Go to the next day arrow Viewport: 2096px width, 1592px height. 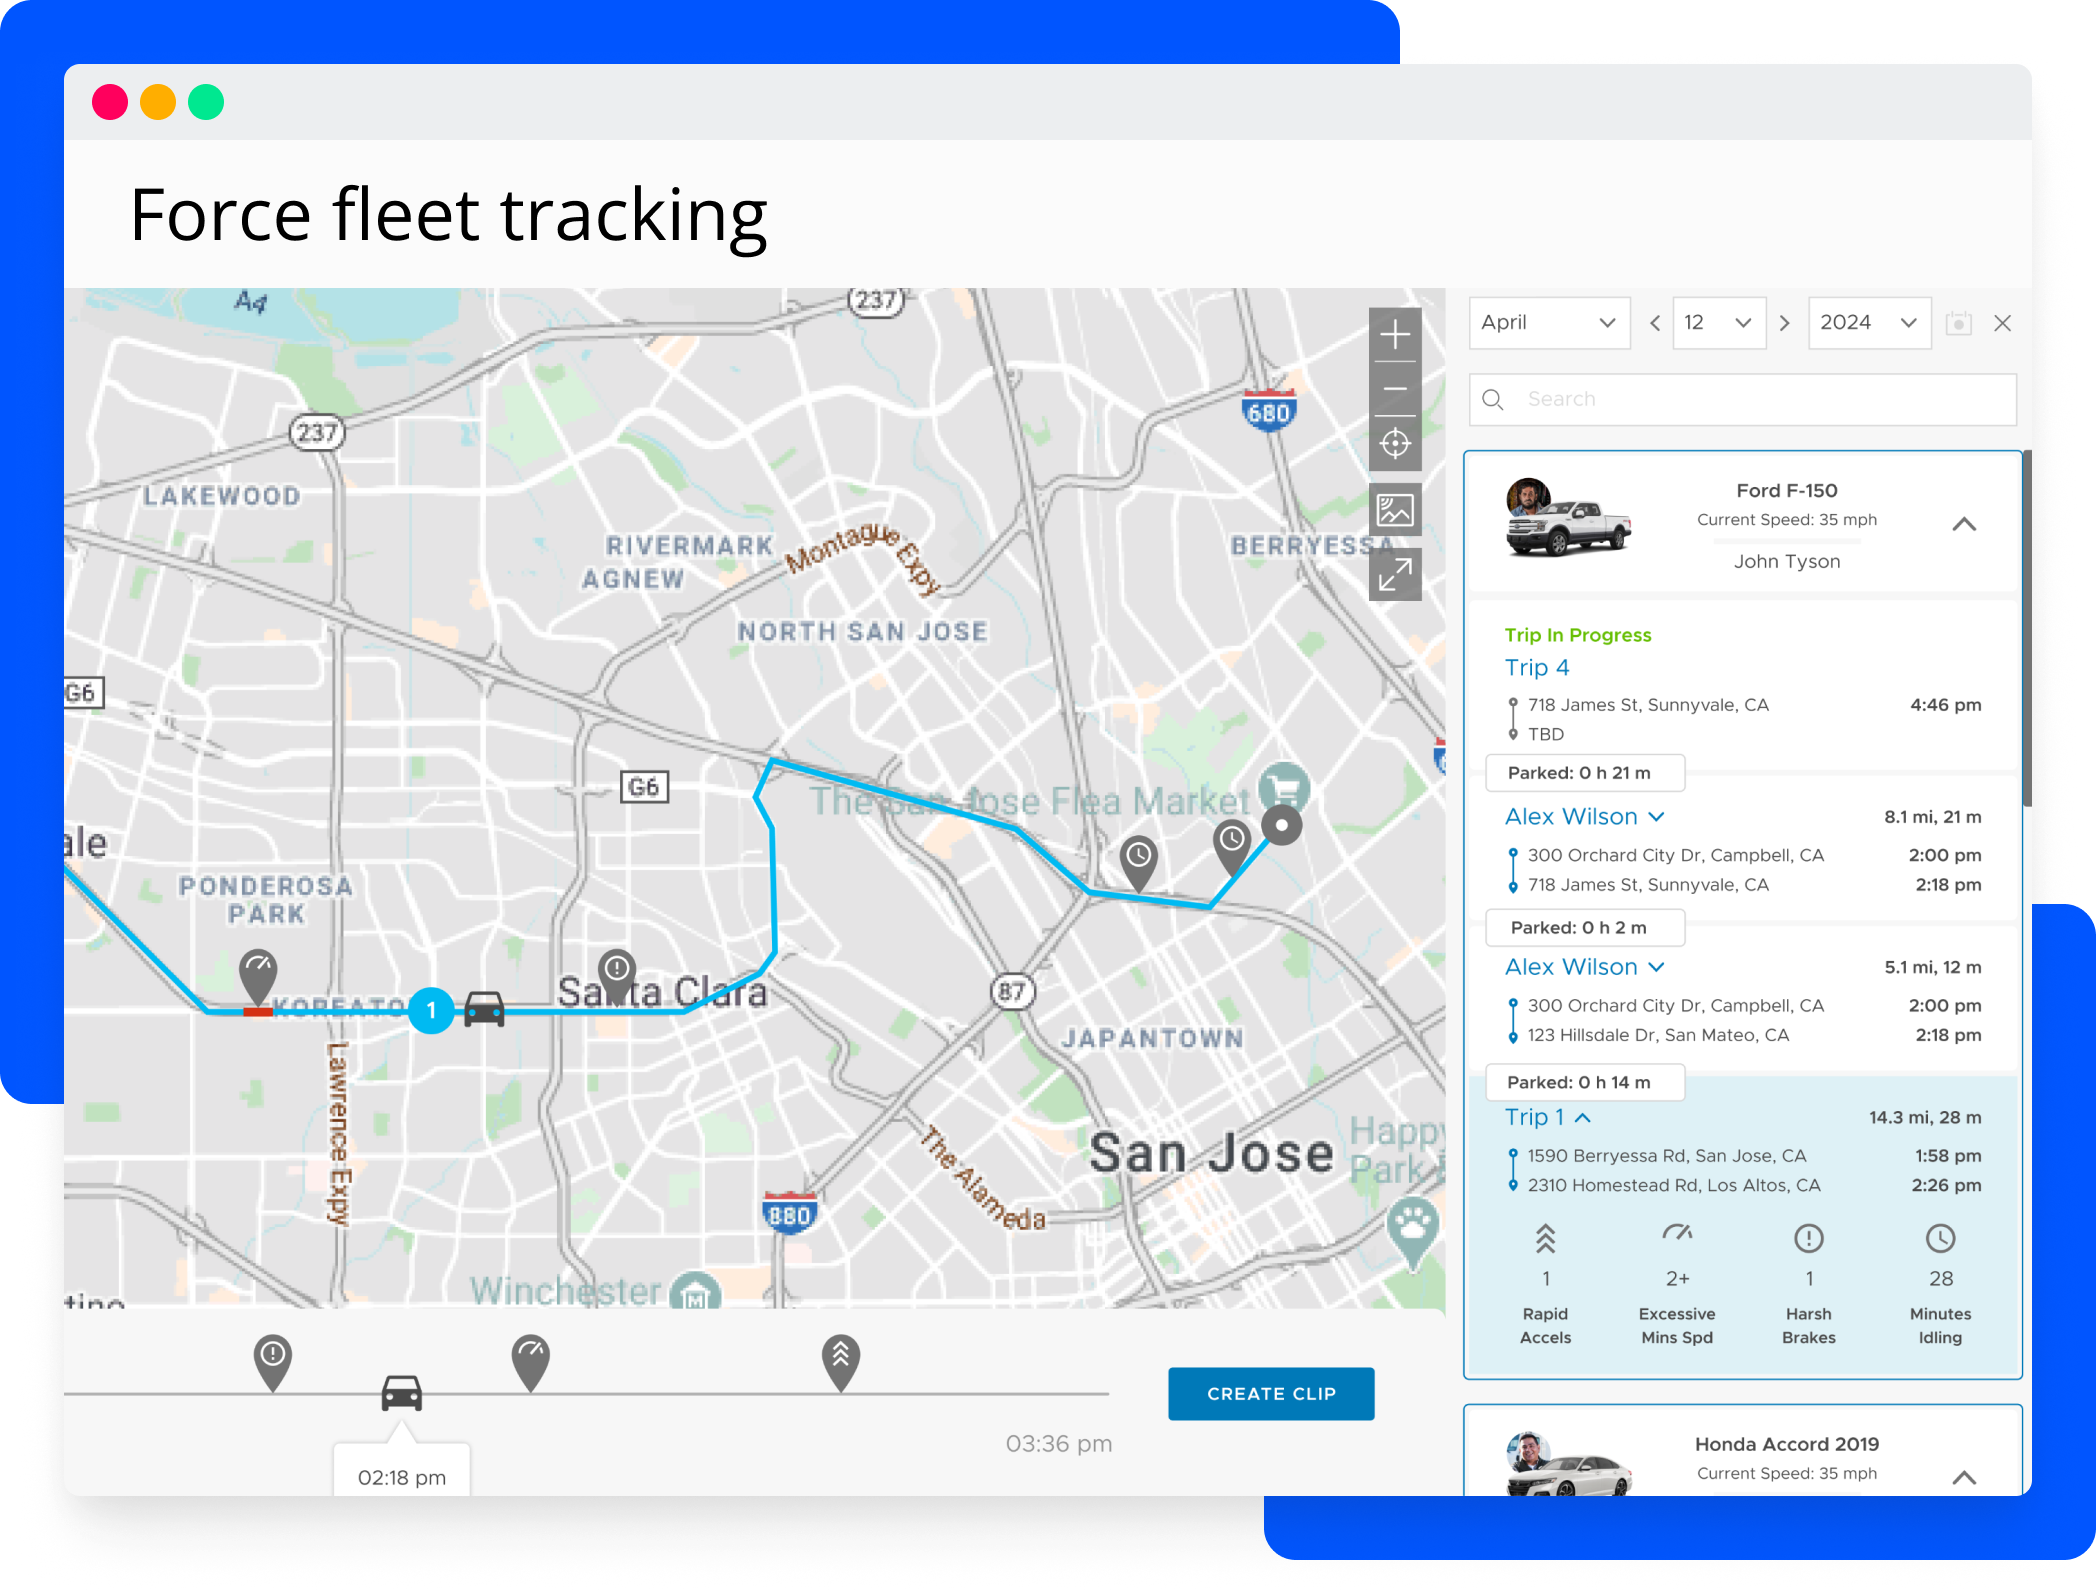tap(1785, 323)
